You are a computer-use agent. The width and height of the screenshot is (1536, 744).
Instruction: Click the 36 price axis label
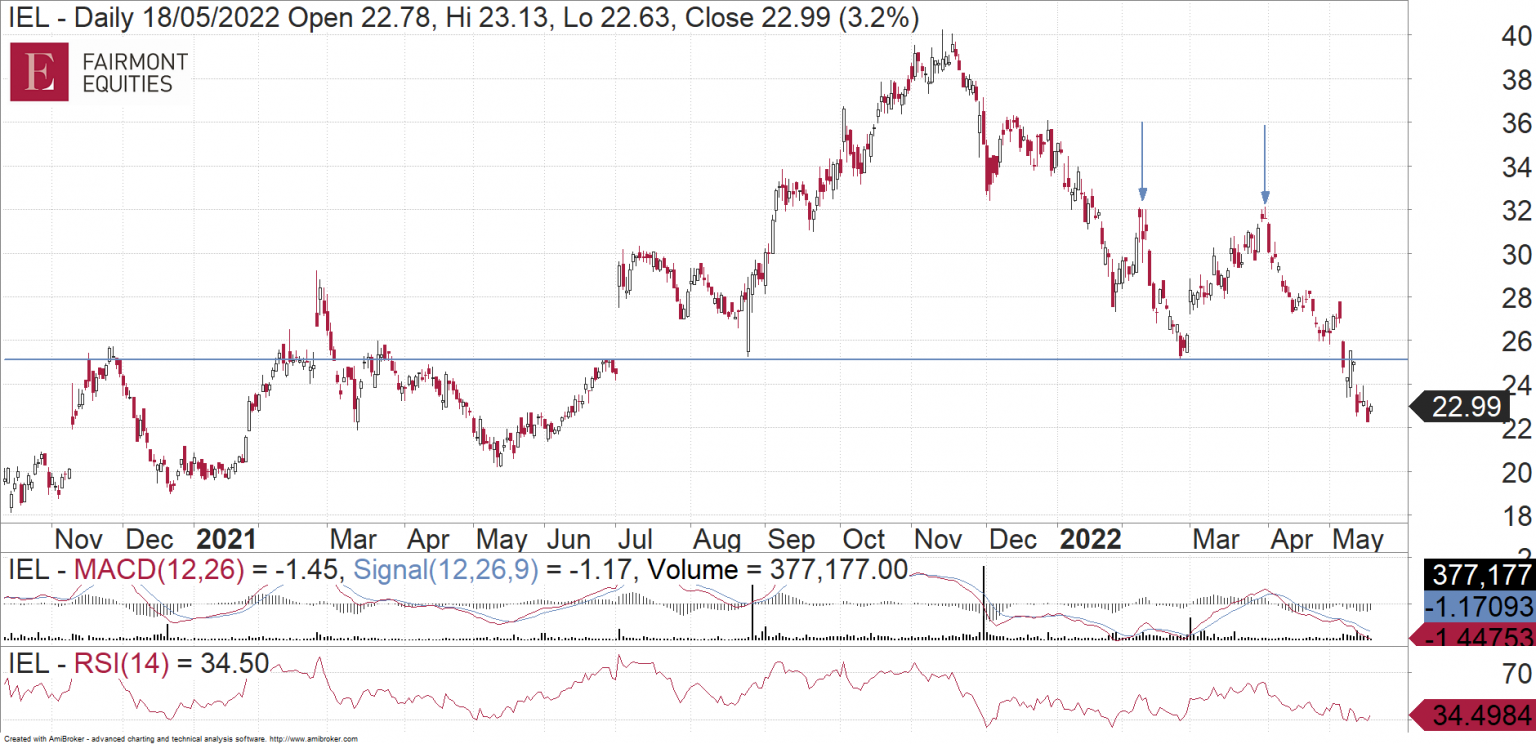pos(1517,123)
